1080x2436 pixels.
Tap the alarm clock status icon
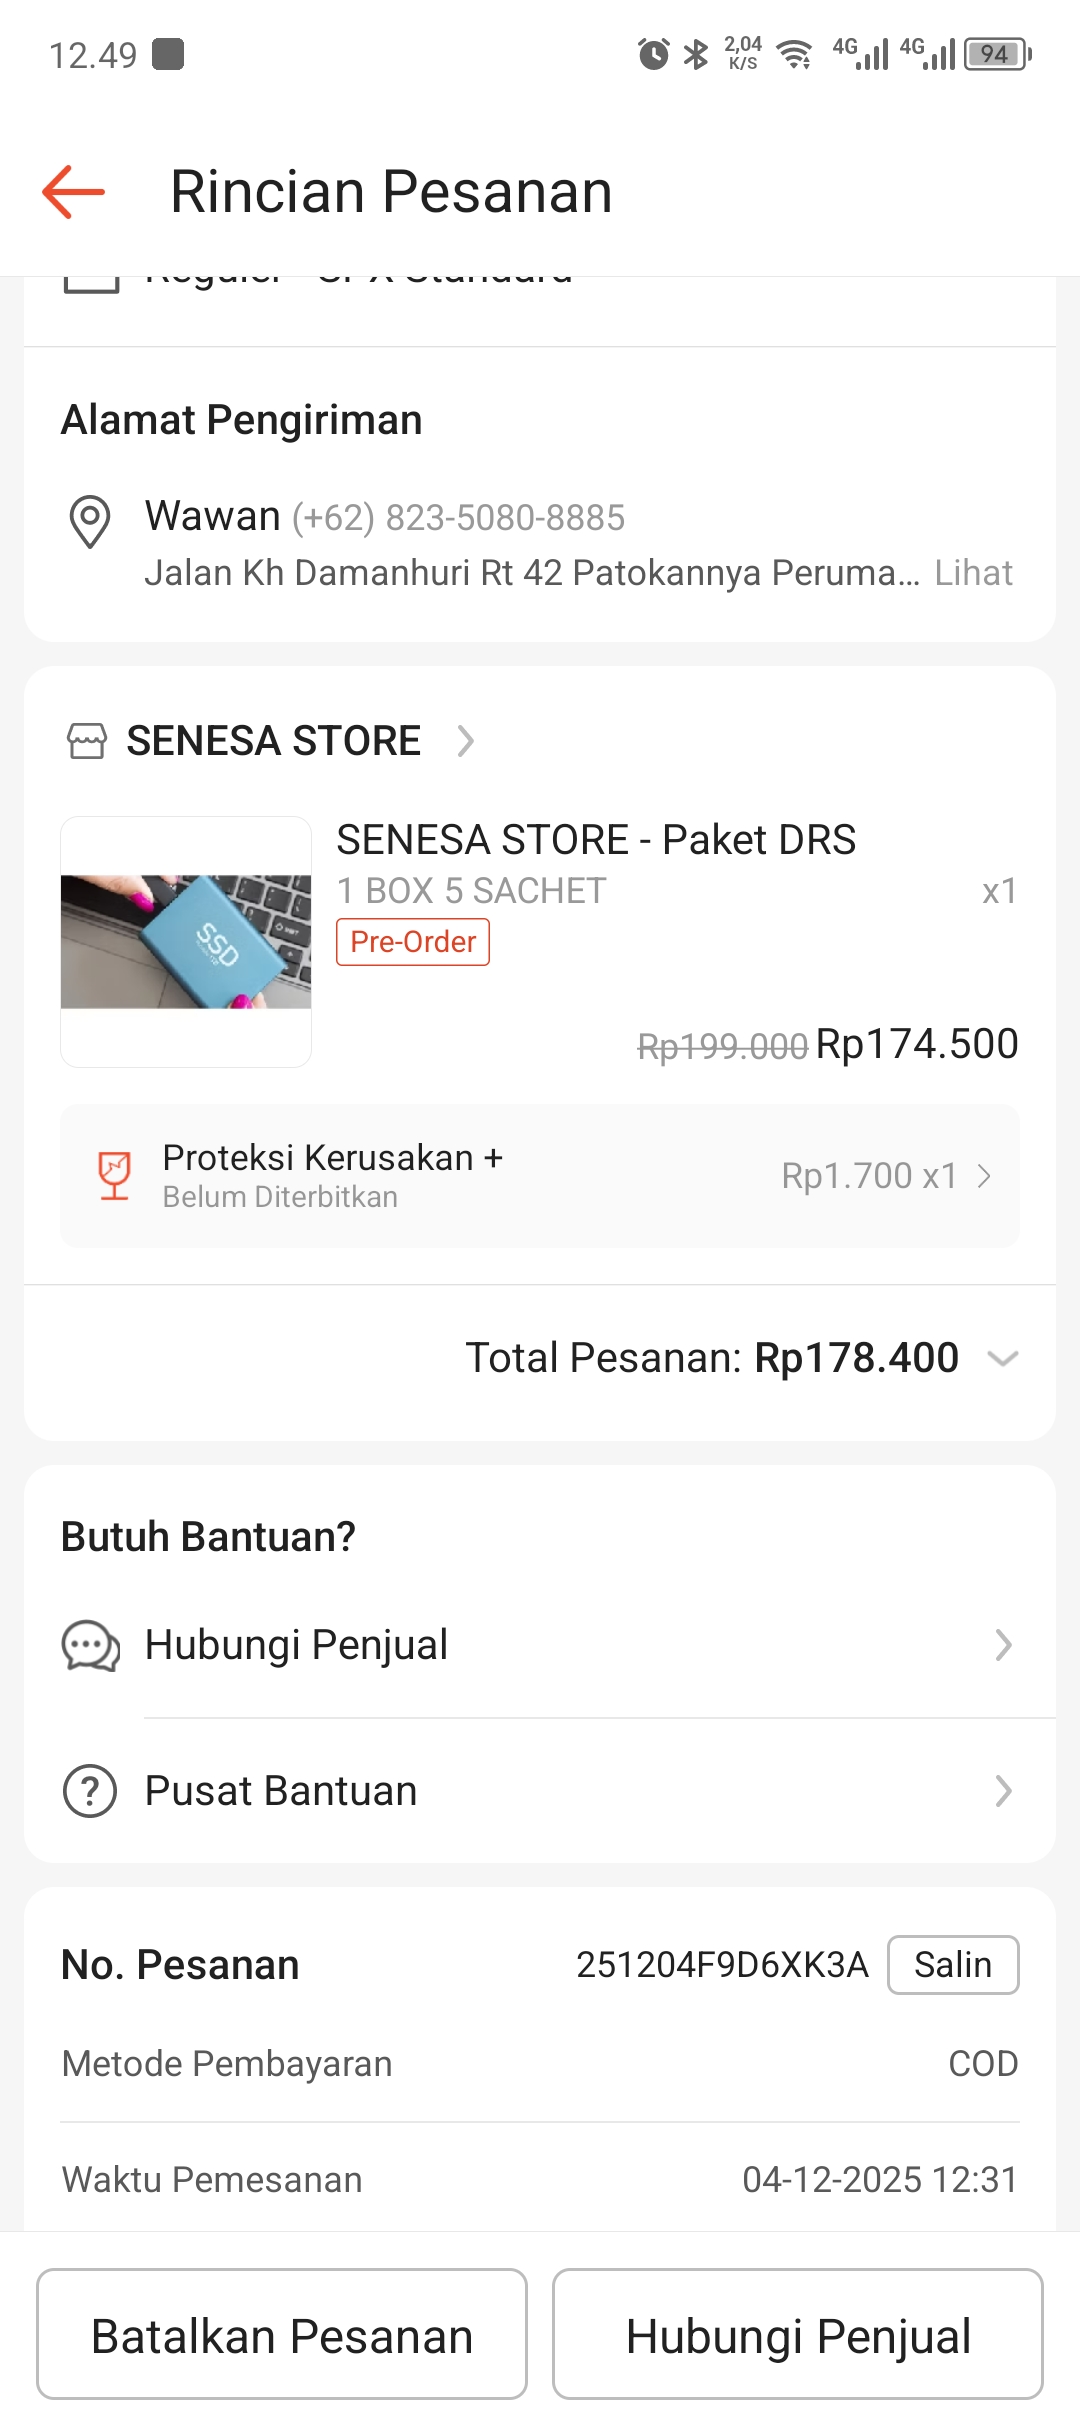point(653,54)
